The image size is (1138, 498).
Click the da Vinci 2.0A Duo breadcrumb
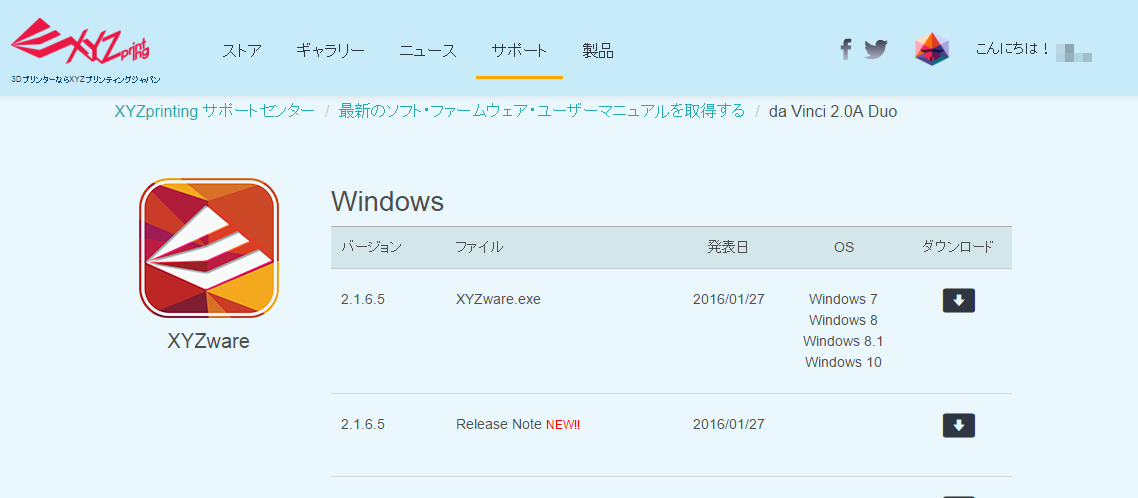click(833, 112)
